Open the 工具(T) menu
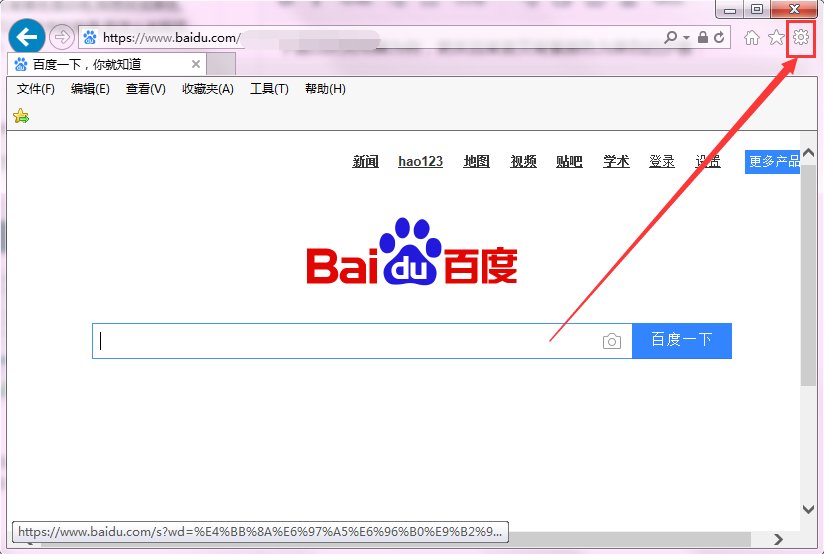This screenshot has width=824, height=554. (x=270, y=89)
